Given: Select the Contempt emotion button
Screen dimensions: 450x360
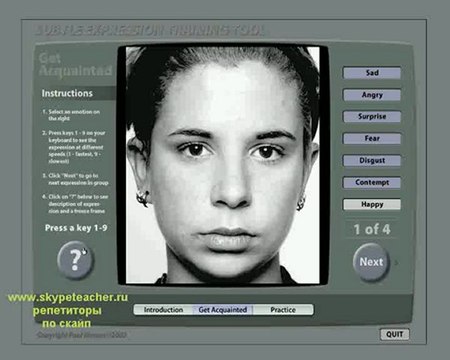Looking at the screenshot, I should (372, 182).
